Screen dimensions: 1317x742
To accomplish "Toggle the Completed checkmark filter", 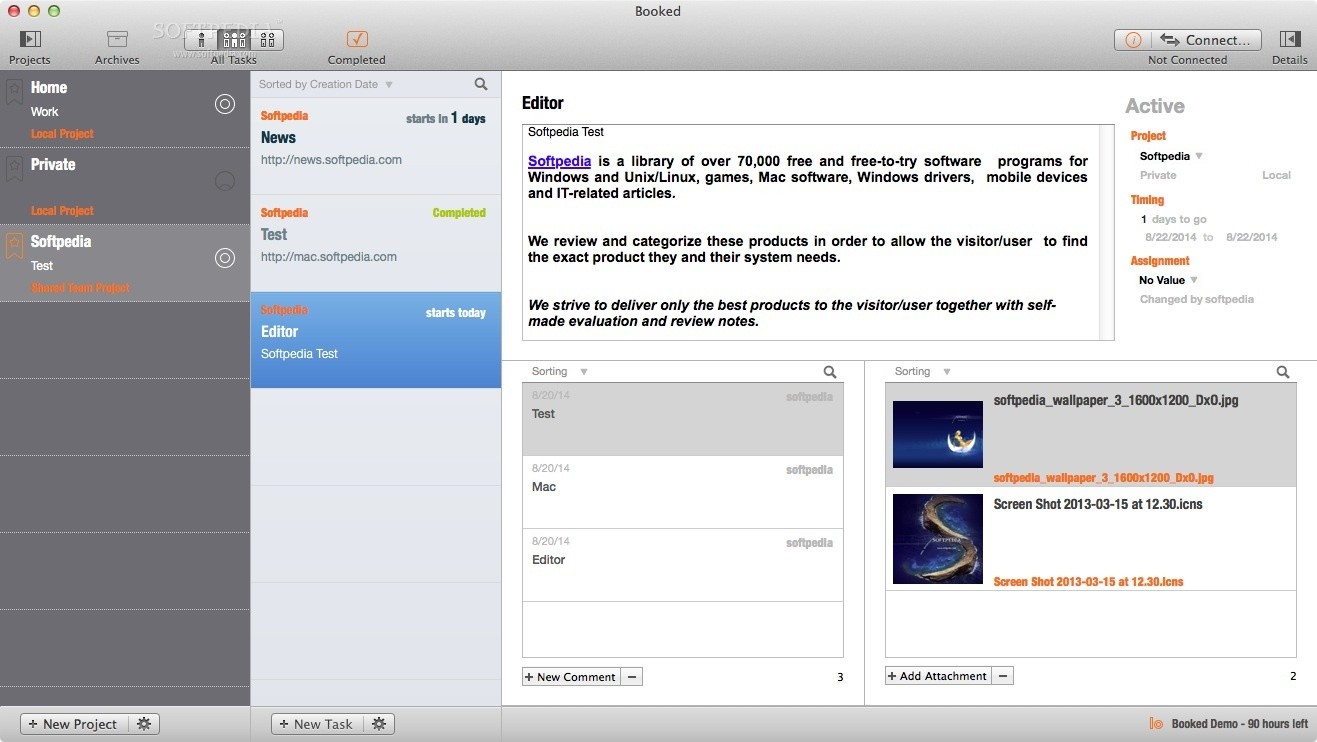I will coord(357,39).
